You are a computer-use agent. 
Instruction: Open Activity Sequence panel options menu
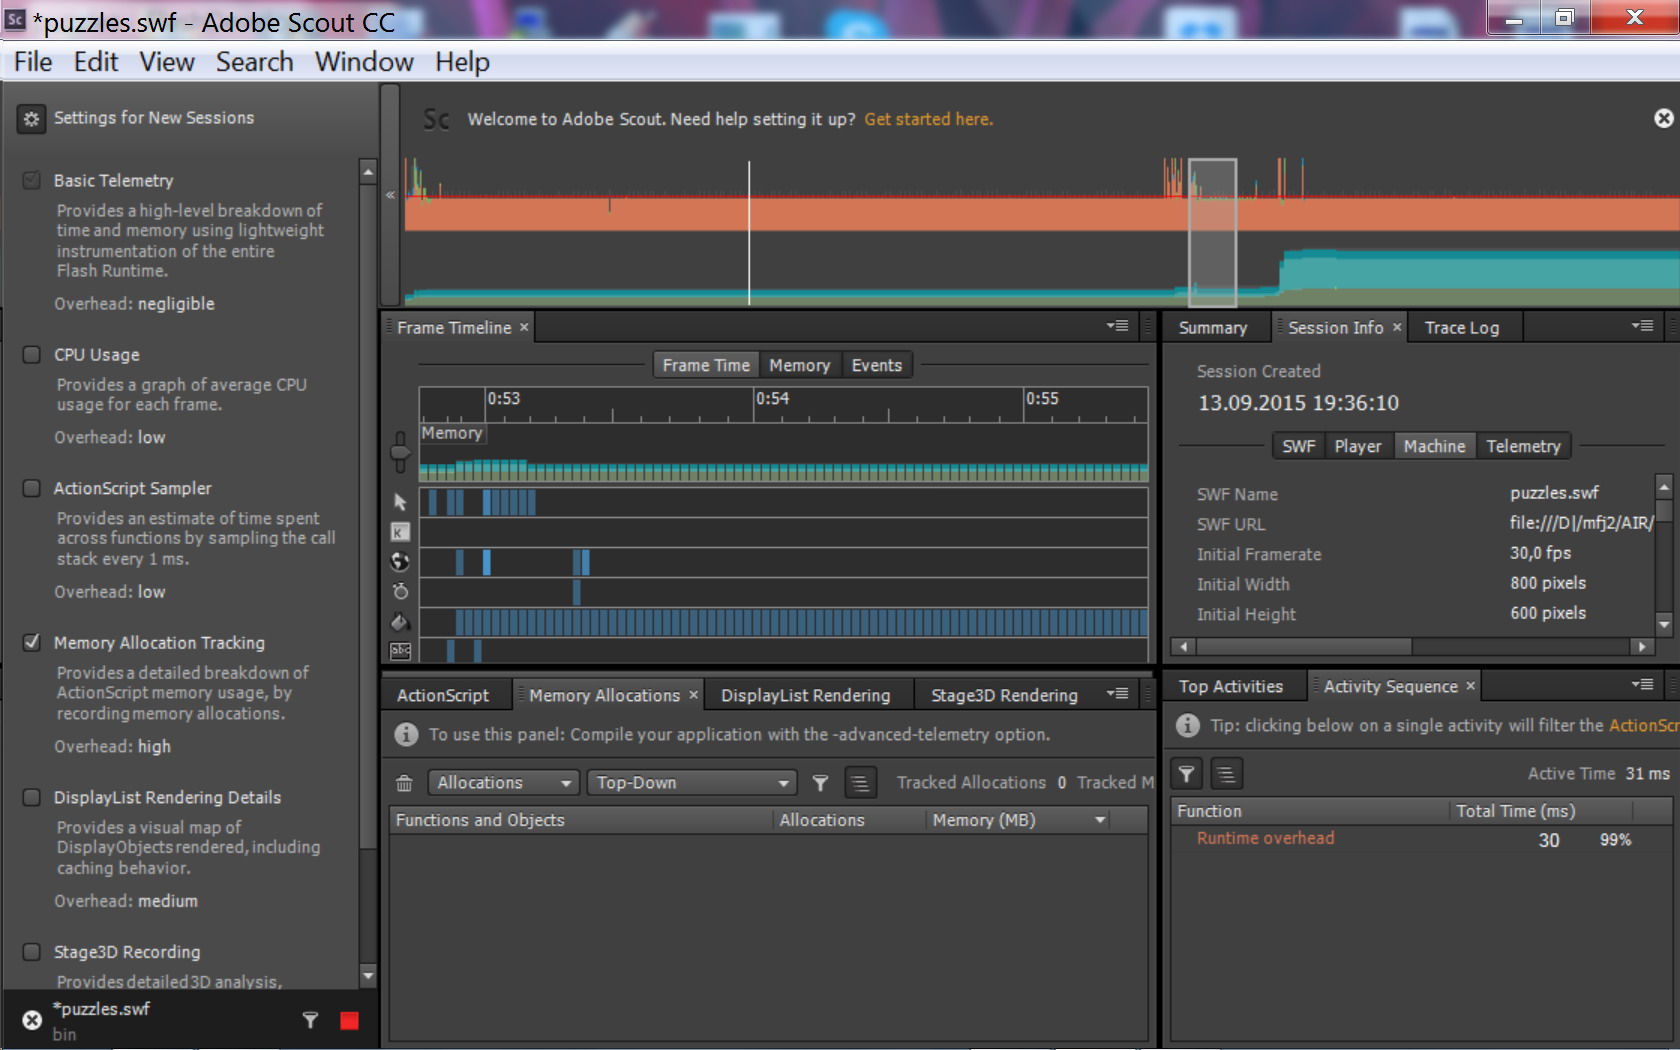point(1642,685)
